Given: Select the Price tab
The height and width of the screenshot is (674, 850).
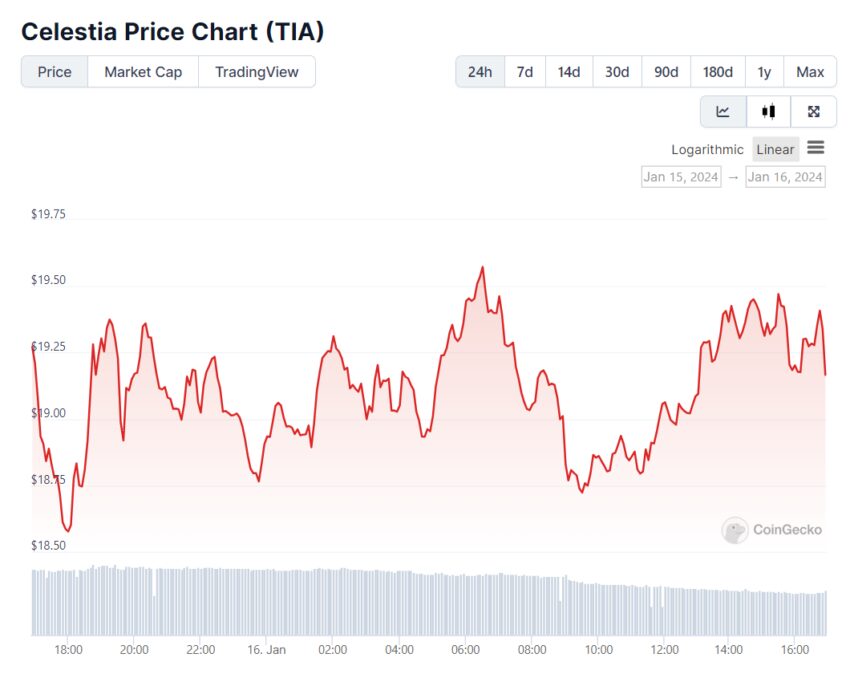Looking at the screenshot, I should click(x=55, y=72).
